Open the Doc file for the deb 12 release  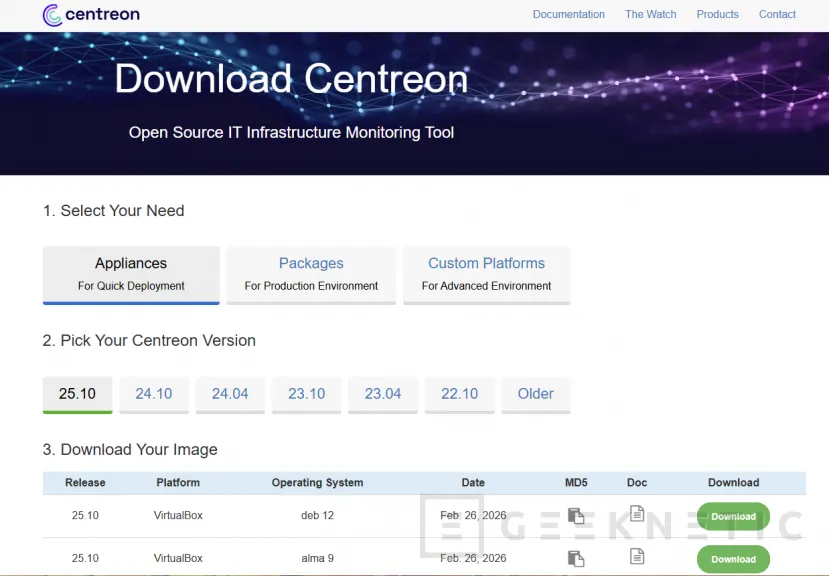(x=636, y=514)
